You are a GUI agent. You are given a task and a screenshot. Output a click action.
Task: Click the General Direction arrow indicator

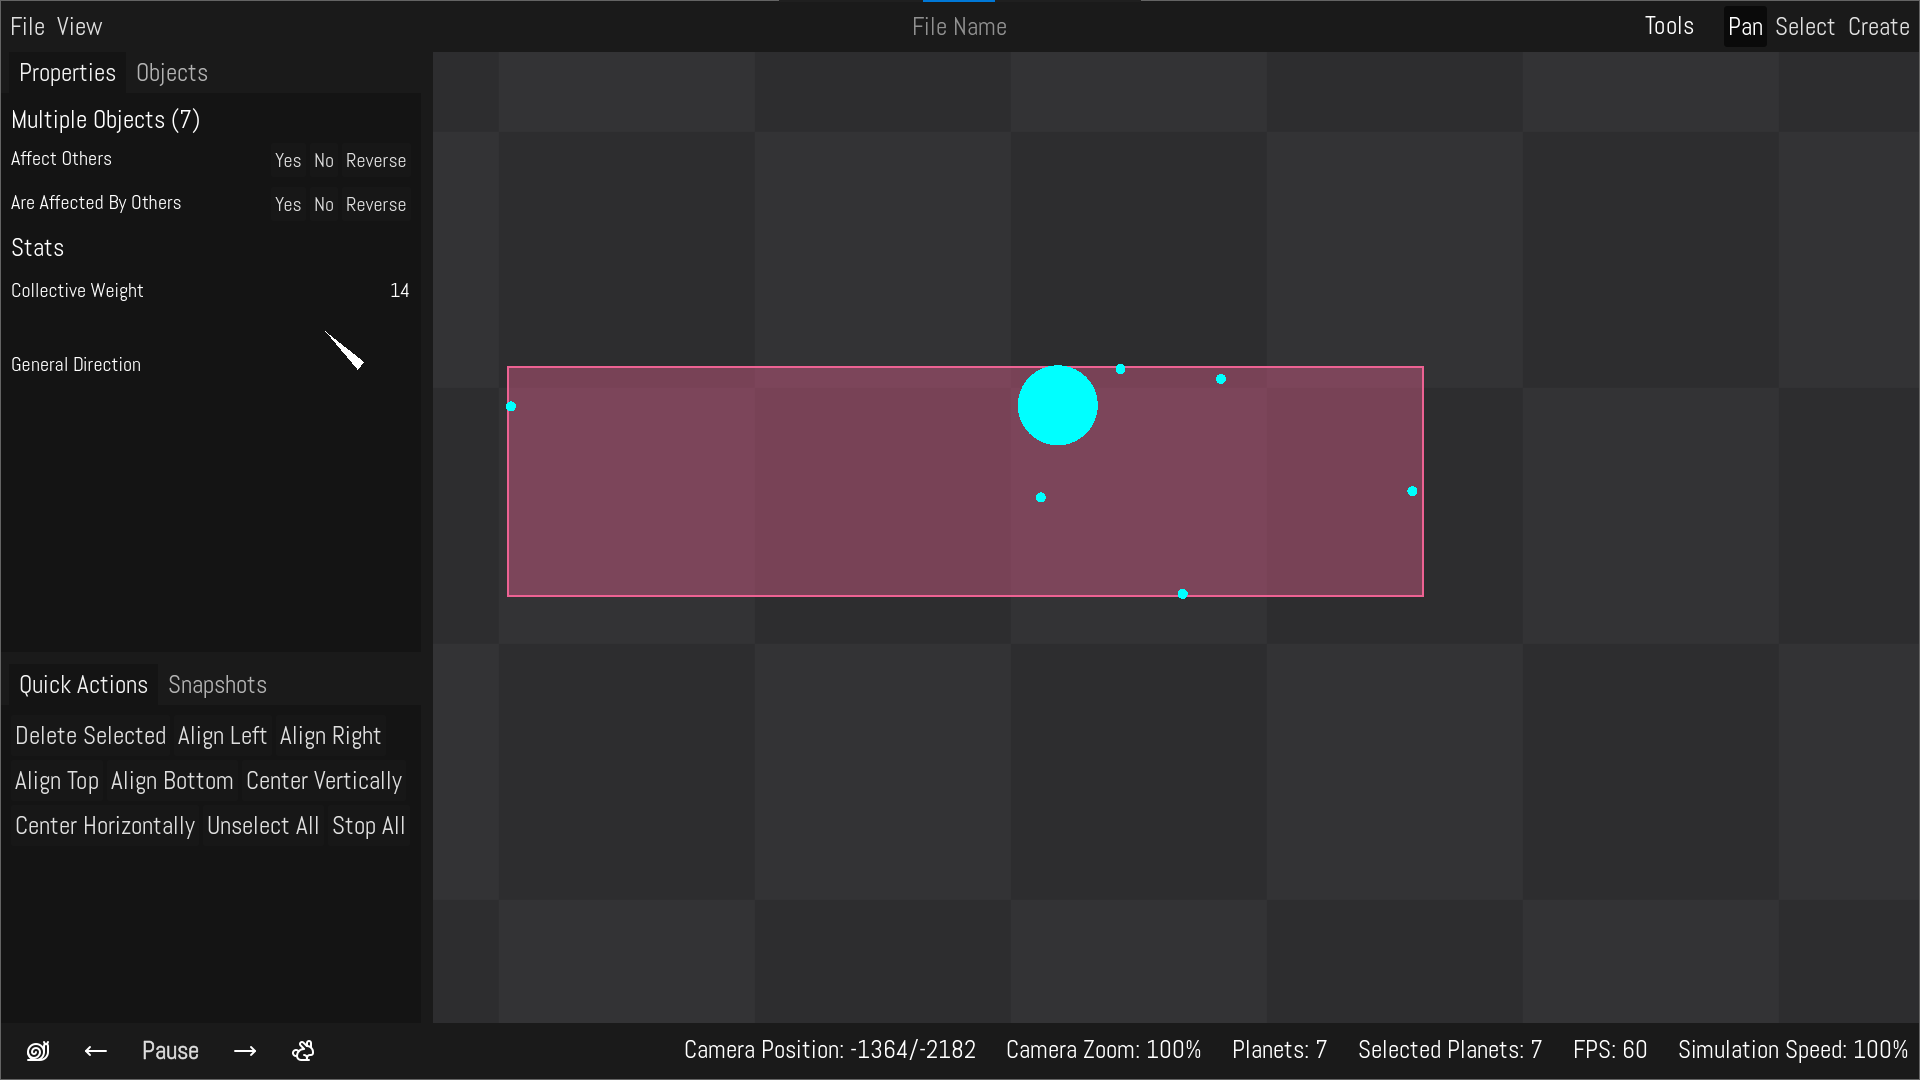(344, 351)
